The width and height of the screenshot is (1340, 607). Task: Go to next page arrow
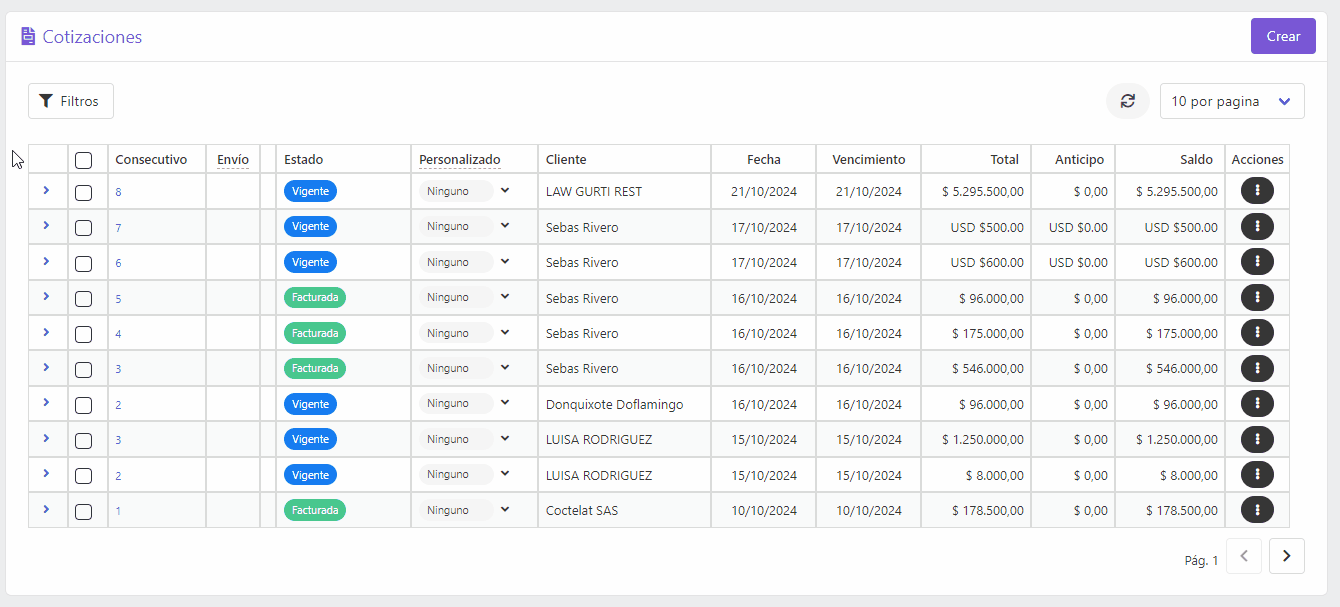click(1287, 556)
